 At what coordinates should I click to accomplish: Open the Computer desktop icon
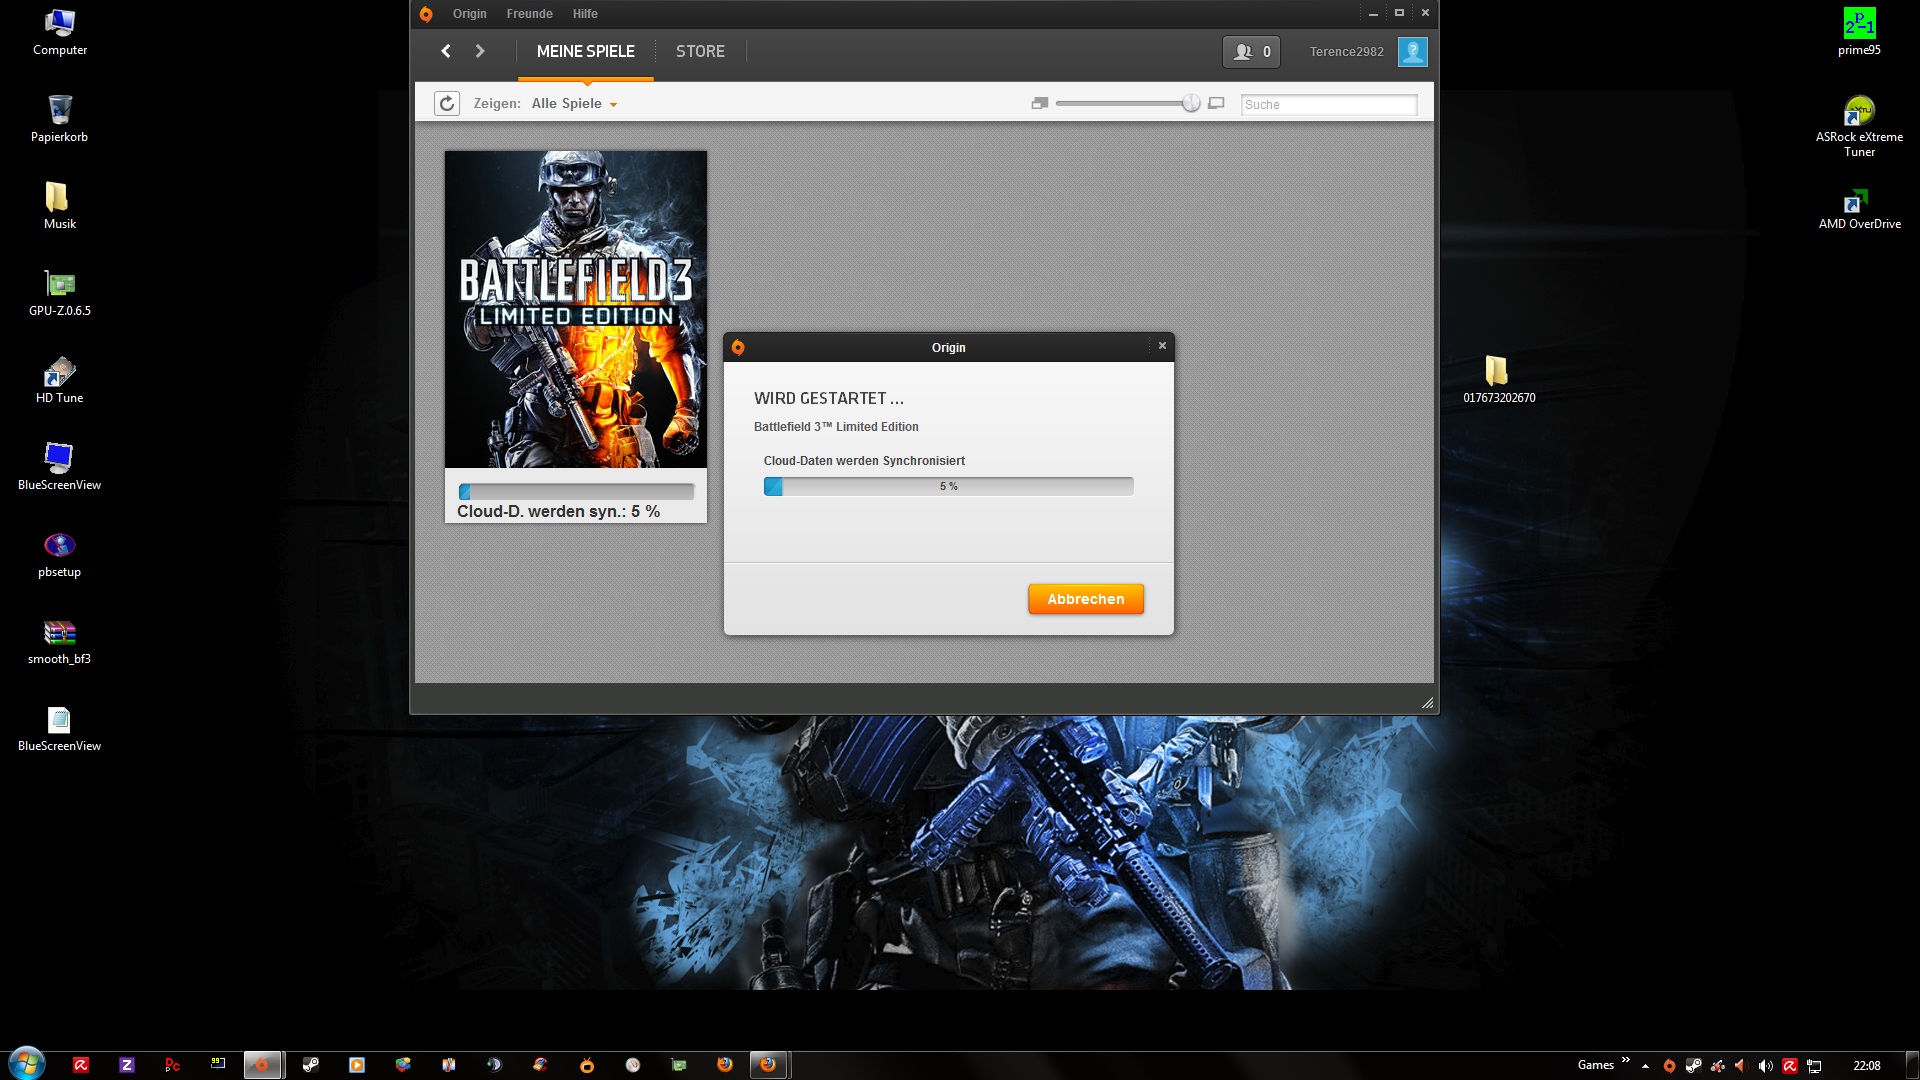pyautogui.click(x=60, y=32)
